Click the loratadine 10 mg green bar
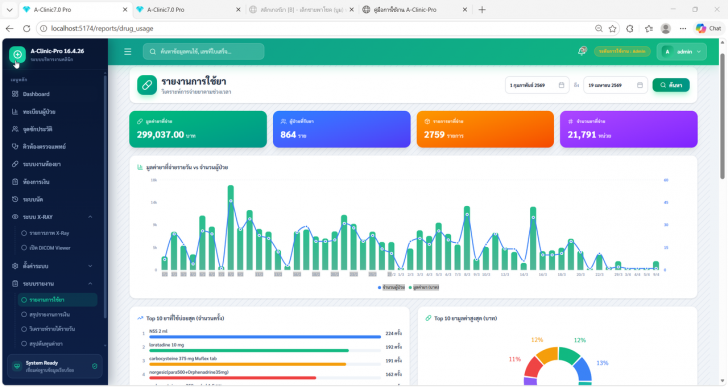Image resolution: width=728 pixels, height=387 pixels. click(249, 350)
